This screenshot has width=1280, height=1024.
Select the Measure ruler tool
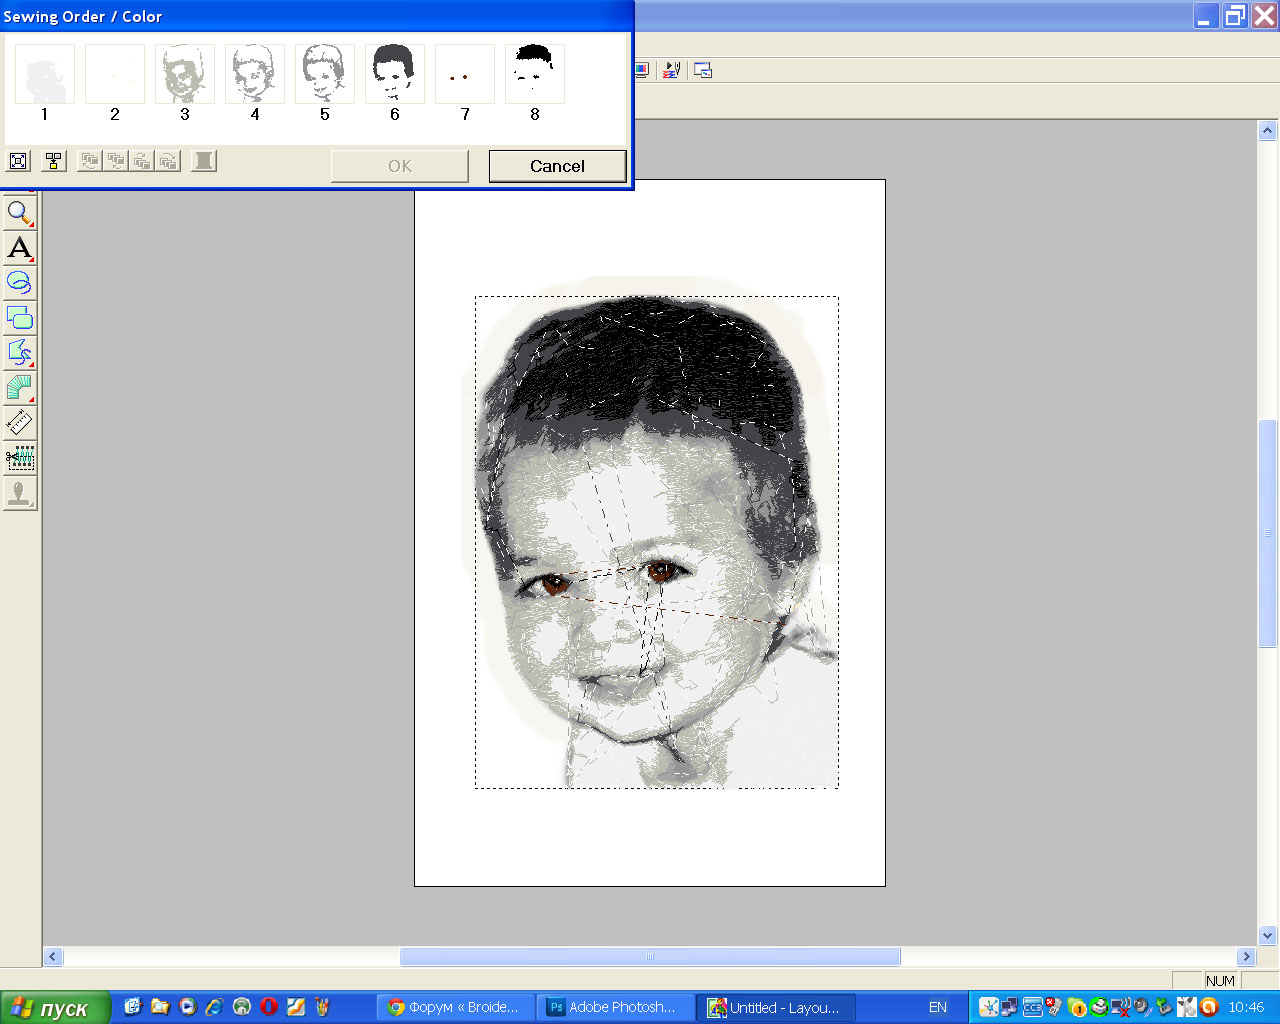[x=20, y=423]
